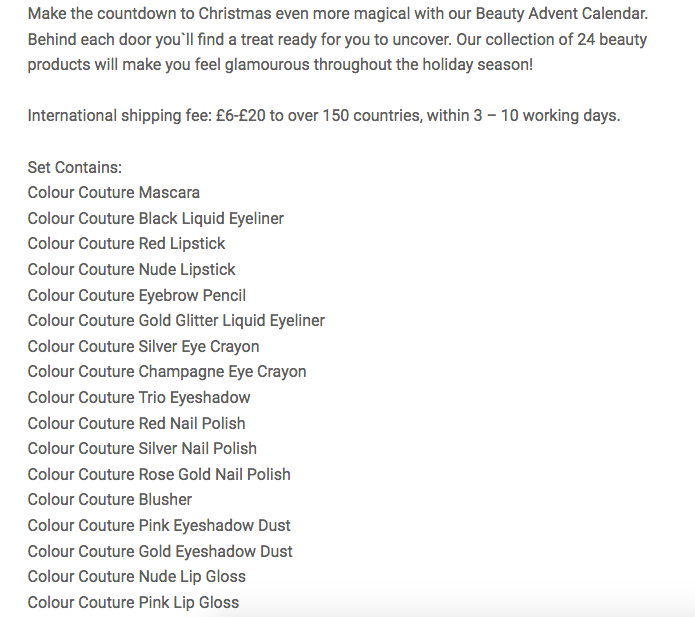The width and height of the screenshot is (695, 617).
Task: Click the Silver Nail Polish line
Action: pyautogui.click(x=142, y=448)
